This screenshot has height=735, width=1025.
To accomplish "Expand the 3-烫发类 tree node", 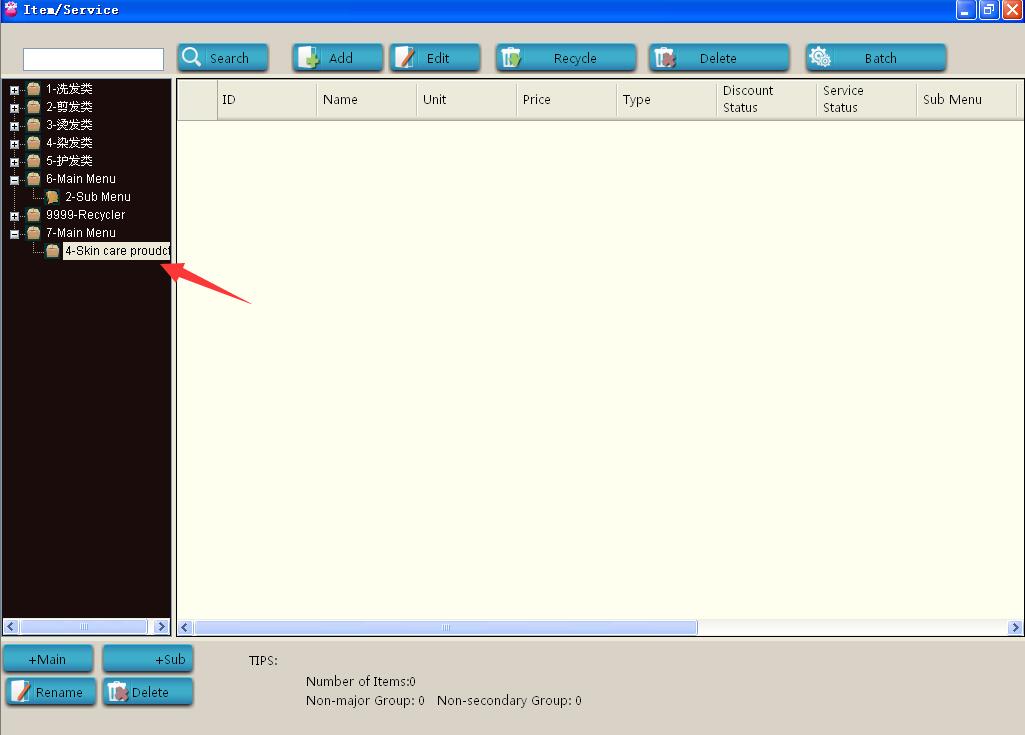I will 14,126.
